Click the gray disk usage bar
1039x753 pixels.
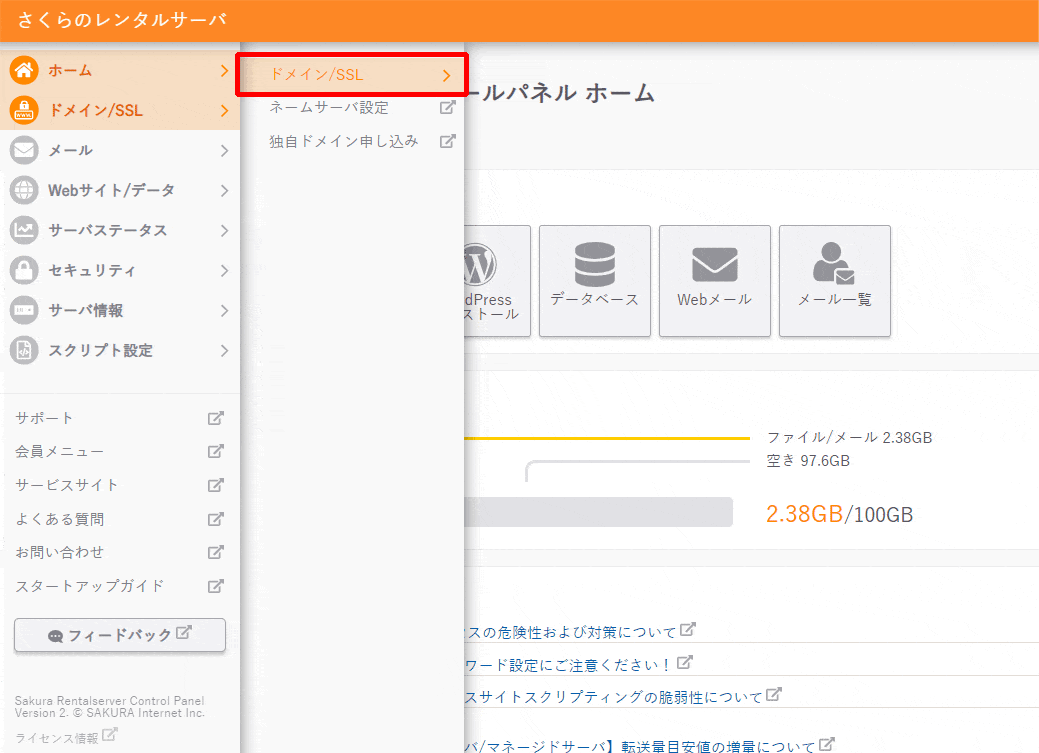598,512
